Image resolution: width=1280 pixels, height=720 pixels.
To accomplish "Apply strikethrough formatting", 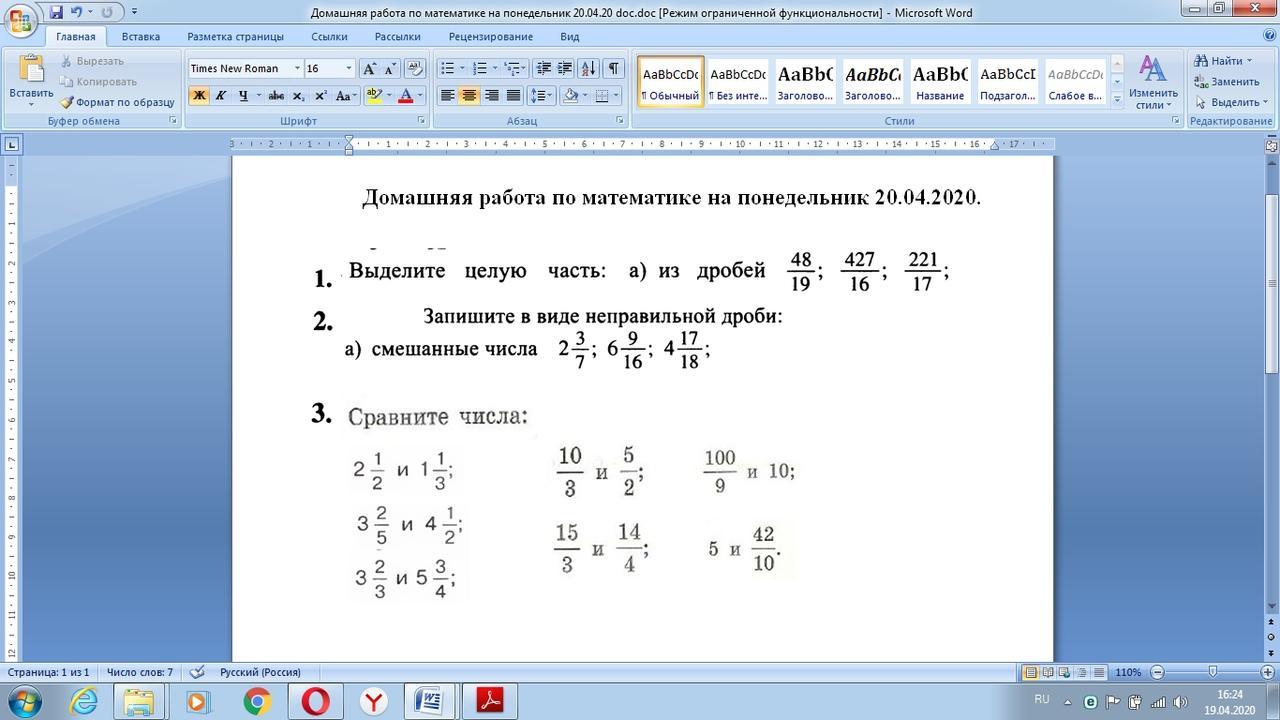I will point(276,96).
